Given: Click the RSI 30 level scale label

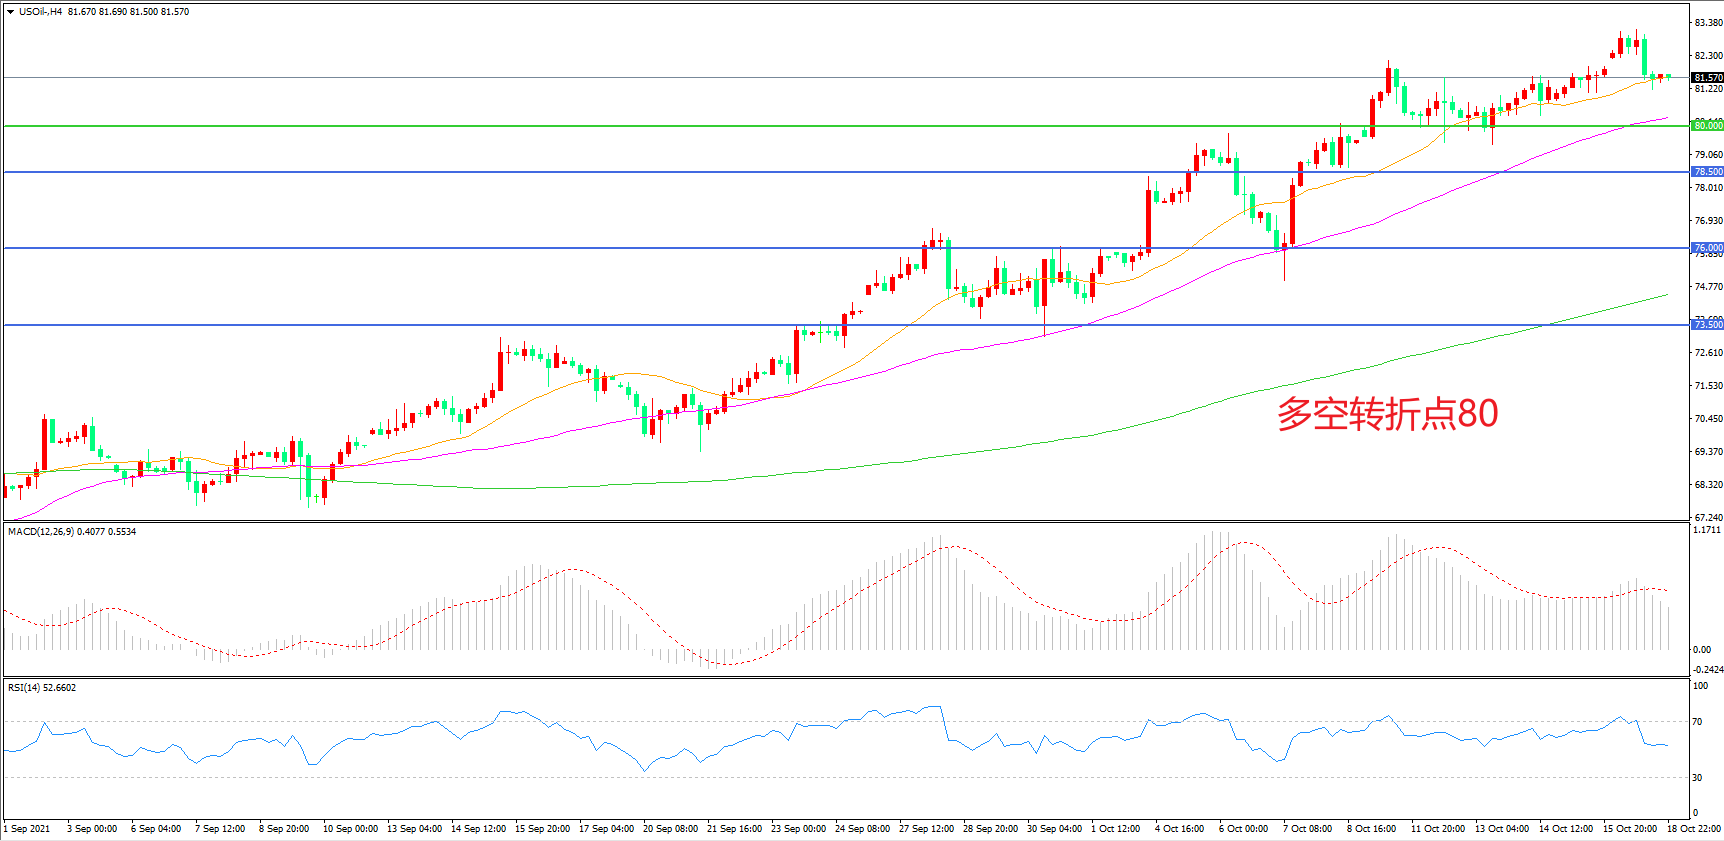Looking at the screenshot, I should 1698,778.
